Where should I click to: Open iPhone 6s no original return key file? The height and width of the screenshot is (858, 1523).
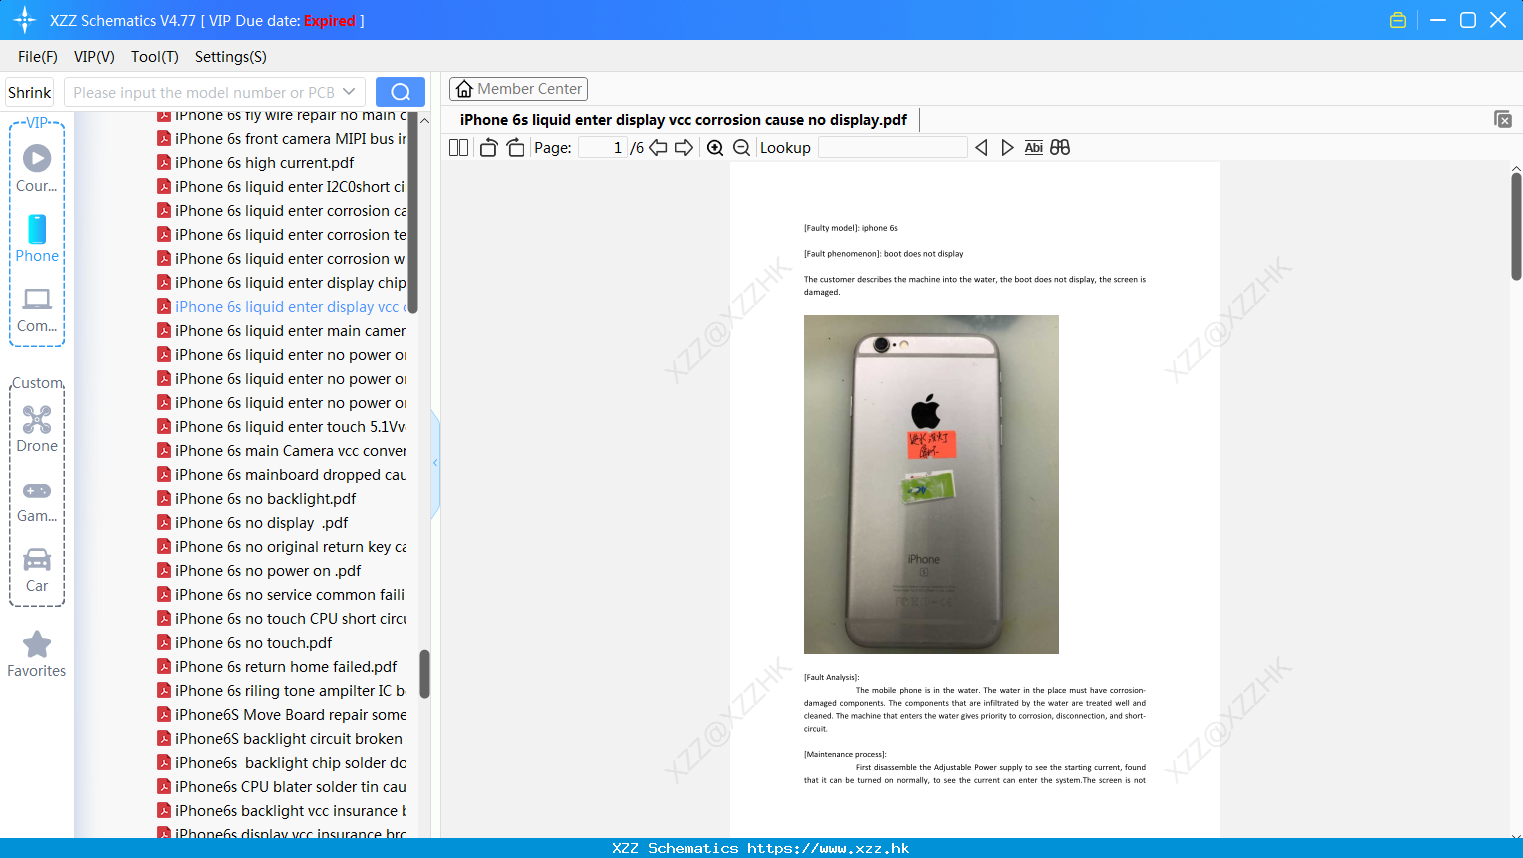pos(281,547)
